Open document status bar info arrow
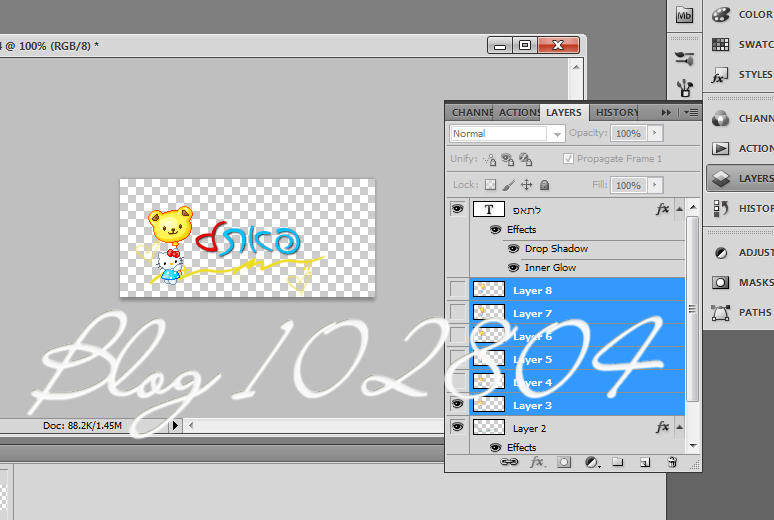 pos(175,425)
